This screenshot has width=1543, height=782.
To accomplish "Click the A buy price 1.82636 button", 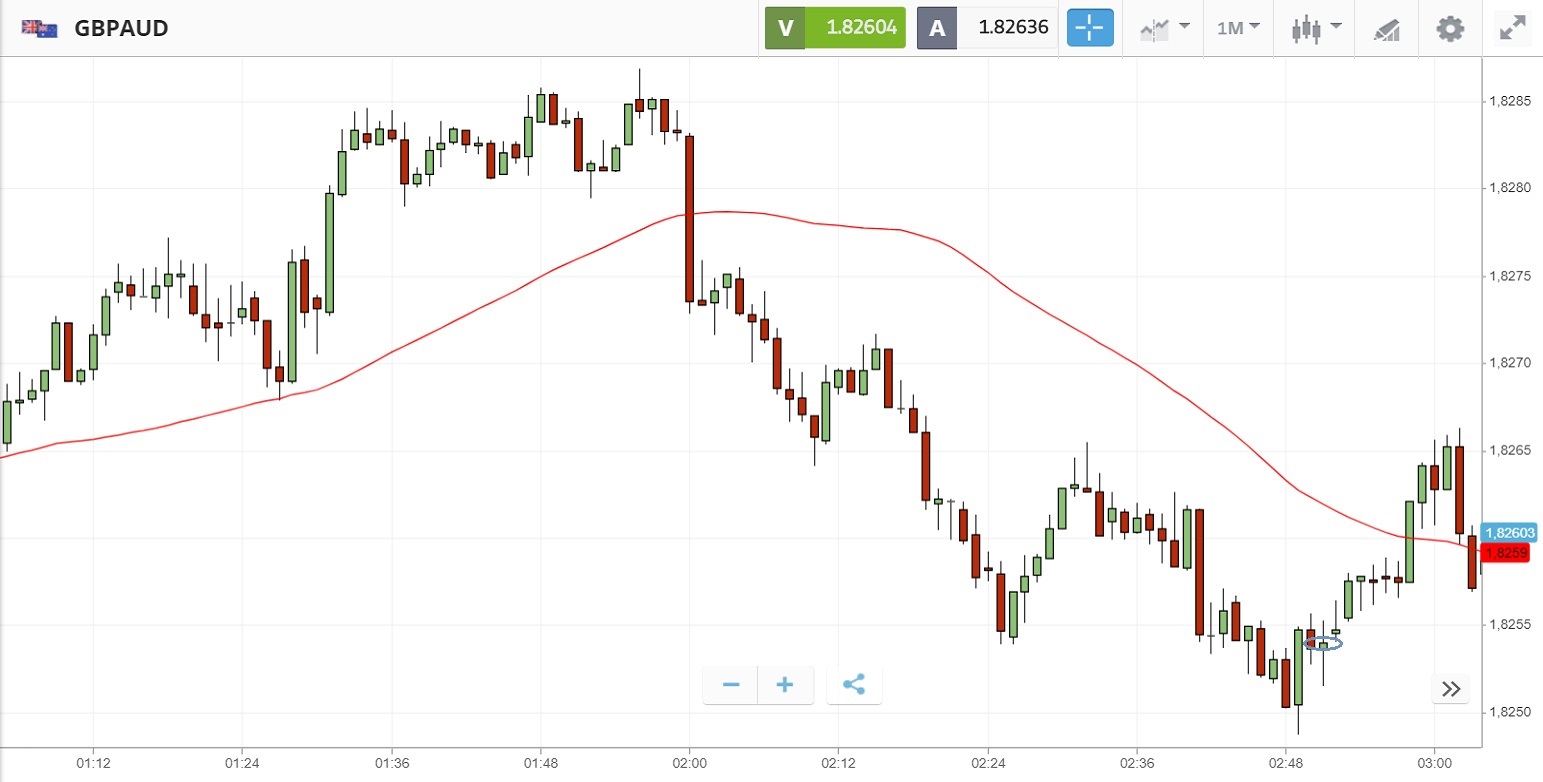I will click(x=987, y=28).
